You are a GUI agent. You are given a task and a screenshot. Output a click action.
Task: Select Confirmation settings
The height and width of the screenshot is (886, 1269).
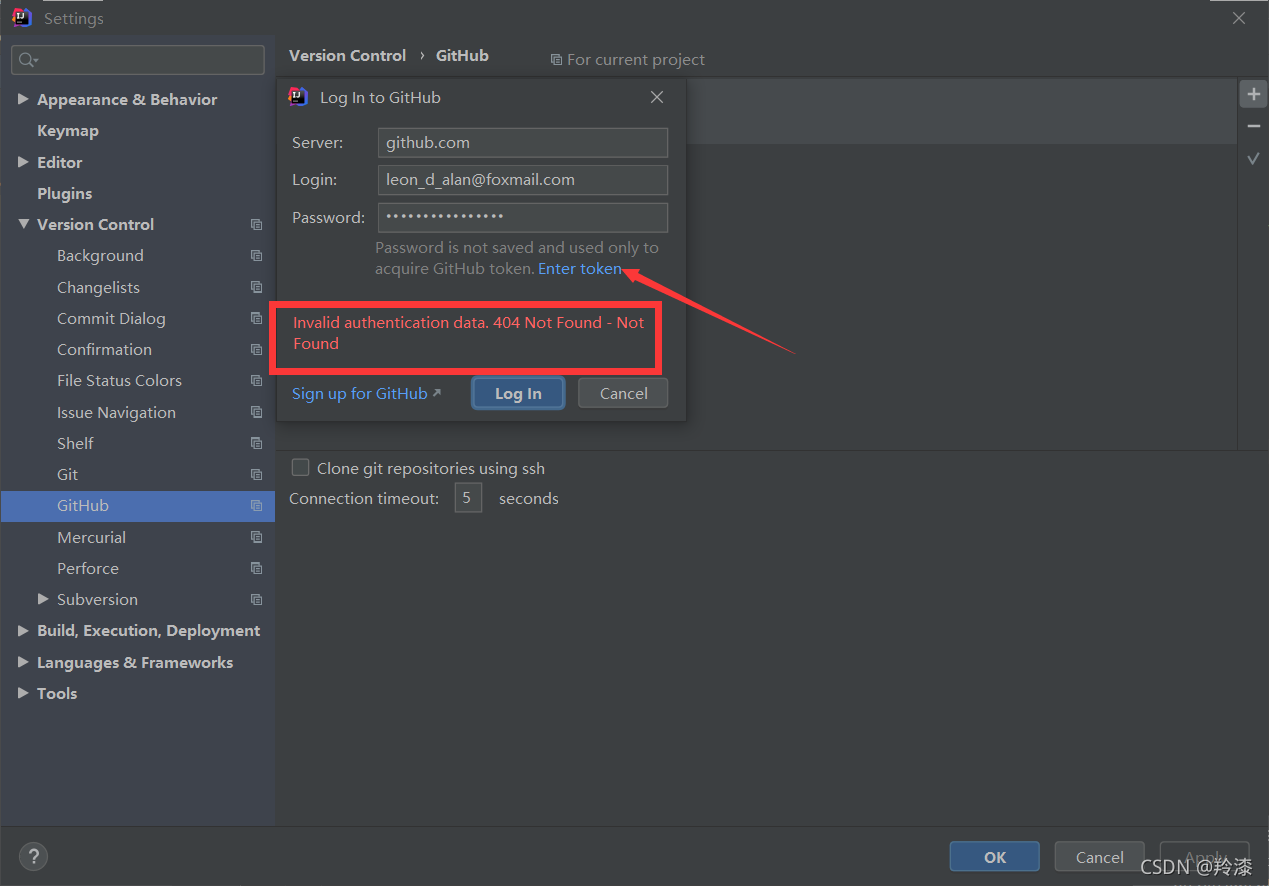click(x=104, y=350)
